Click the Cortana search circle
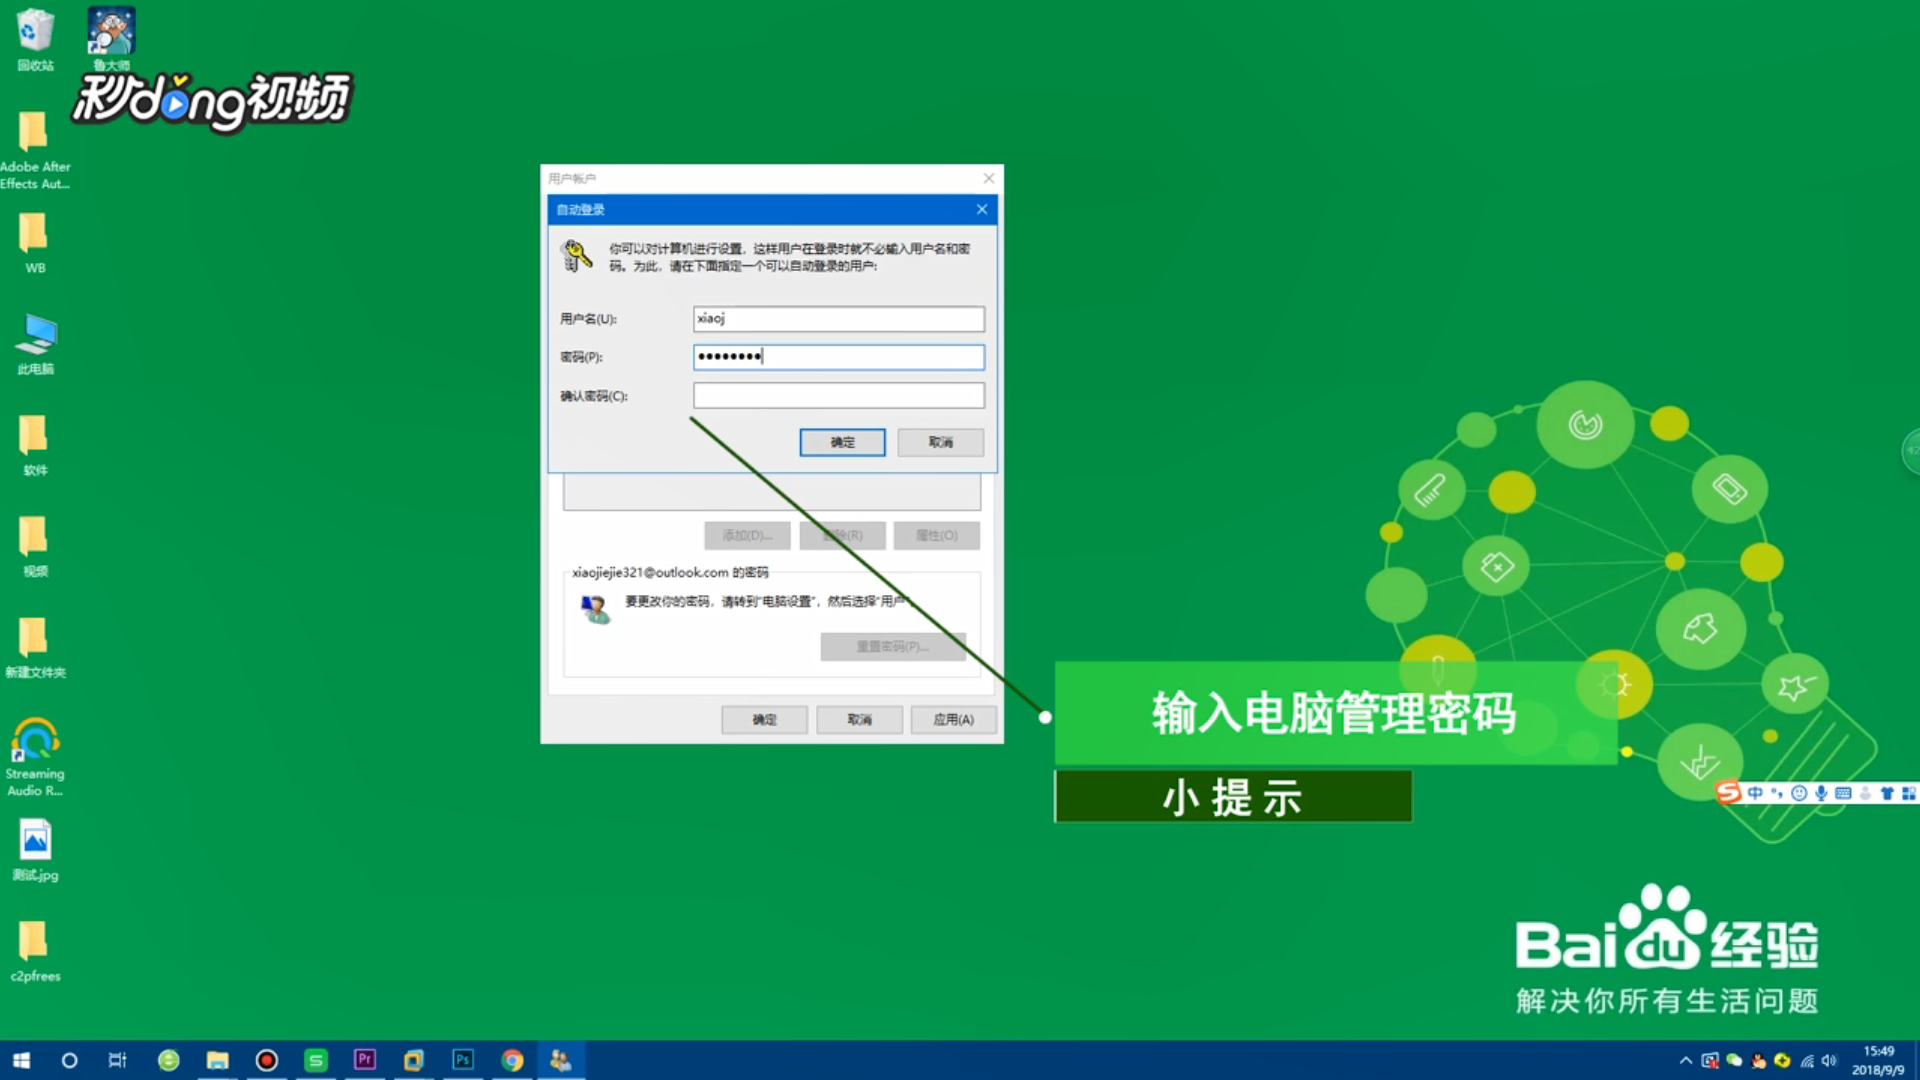Image resolution: width=1920 pixels, height=1080 pixels. click(69, 1060)
